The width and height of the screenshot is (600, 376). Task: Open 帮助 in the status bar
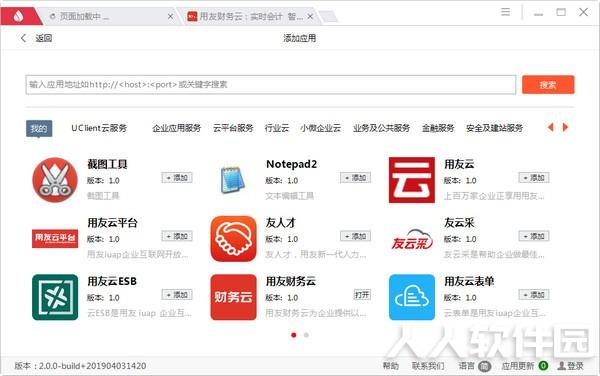click(391, 366)
